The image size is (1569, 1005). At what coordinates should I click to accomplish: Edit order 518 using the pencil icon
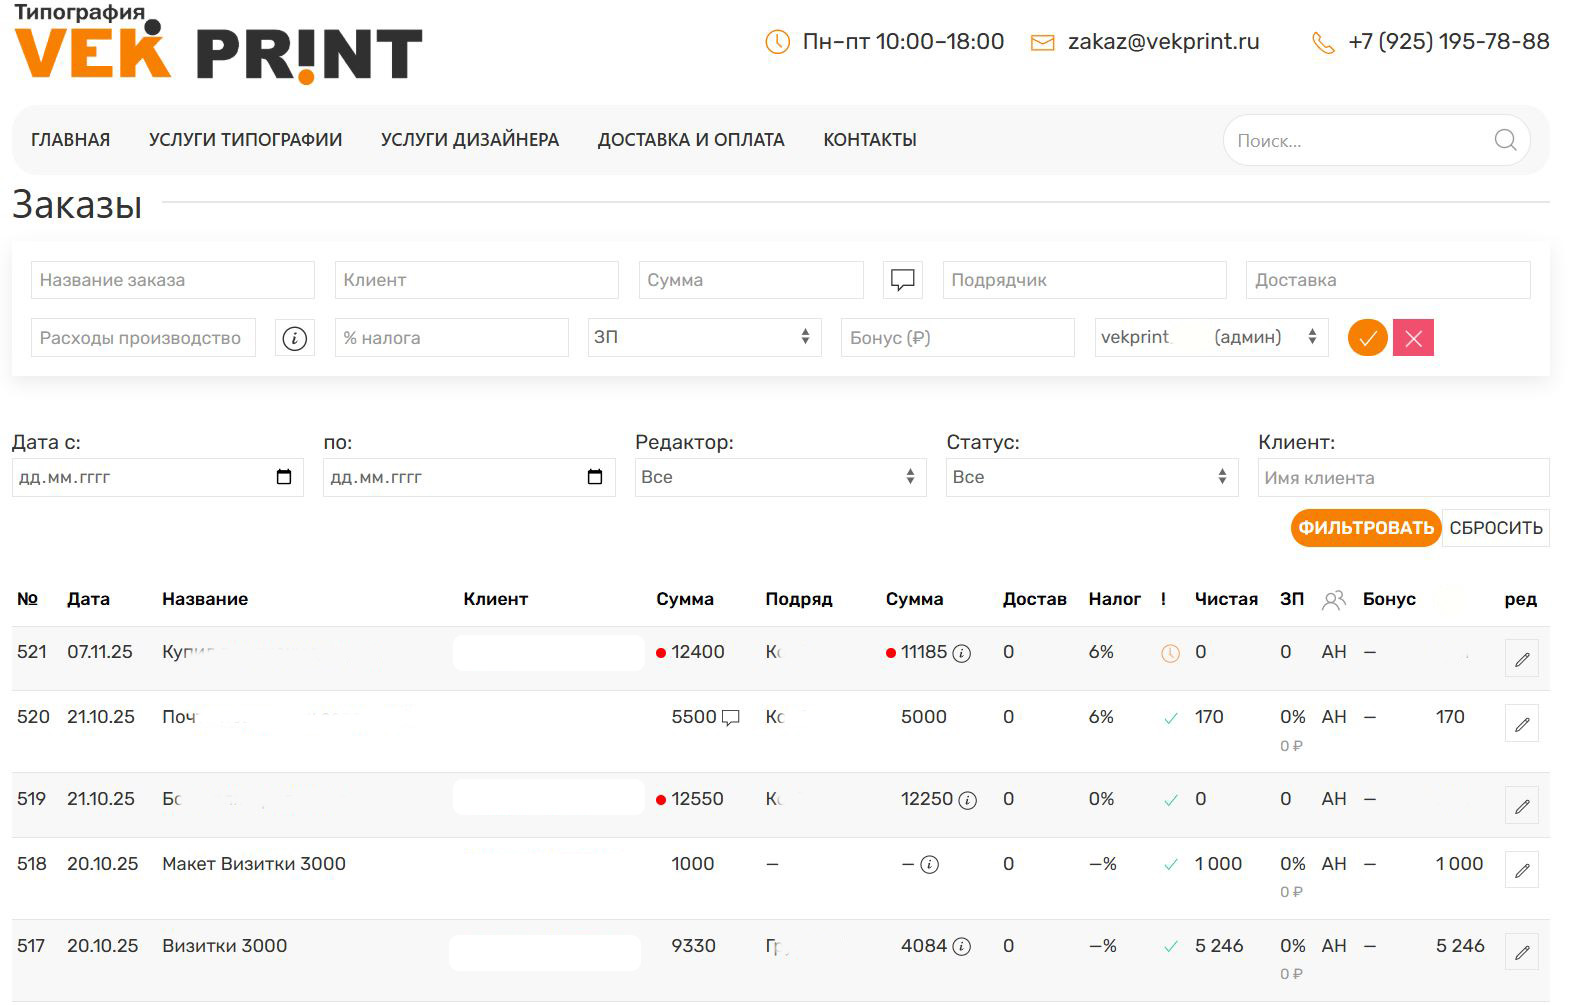click(1521, 871)
